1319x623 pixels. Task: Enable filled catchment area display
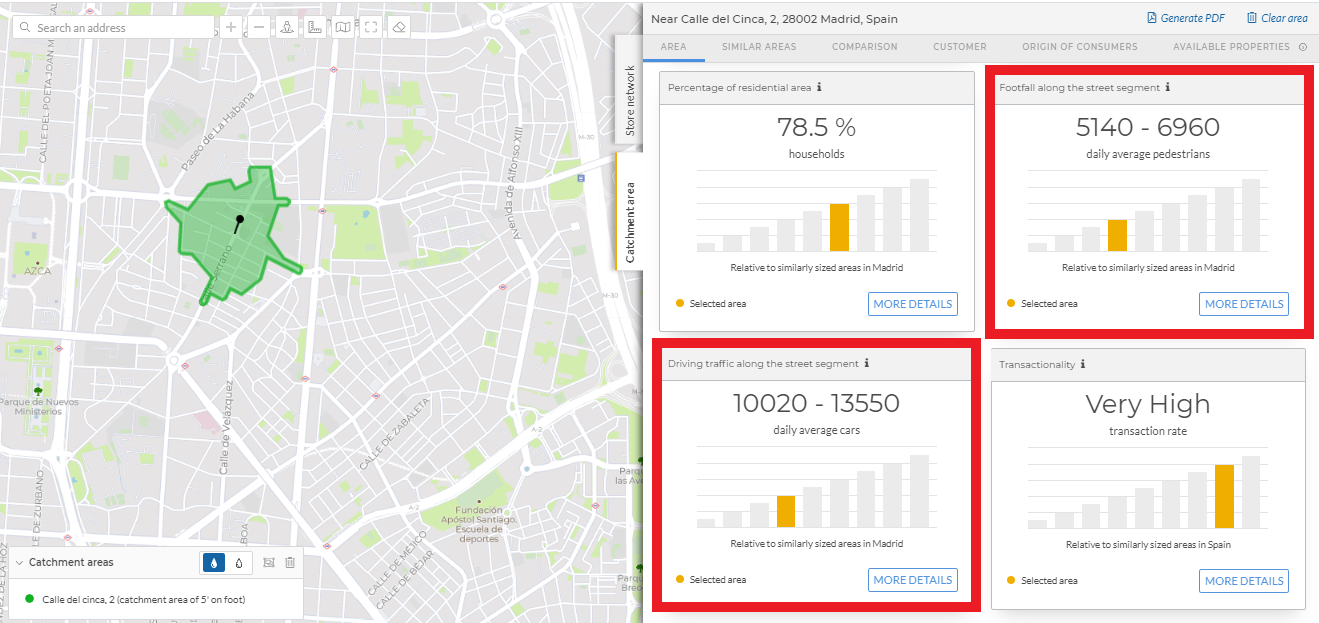pyautogui.click(x=214, y=562)
